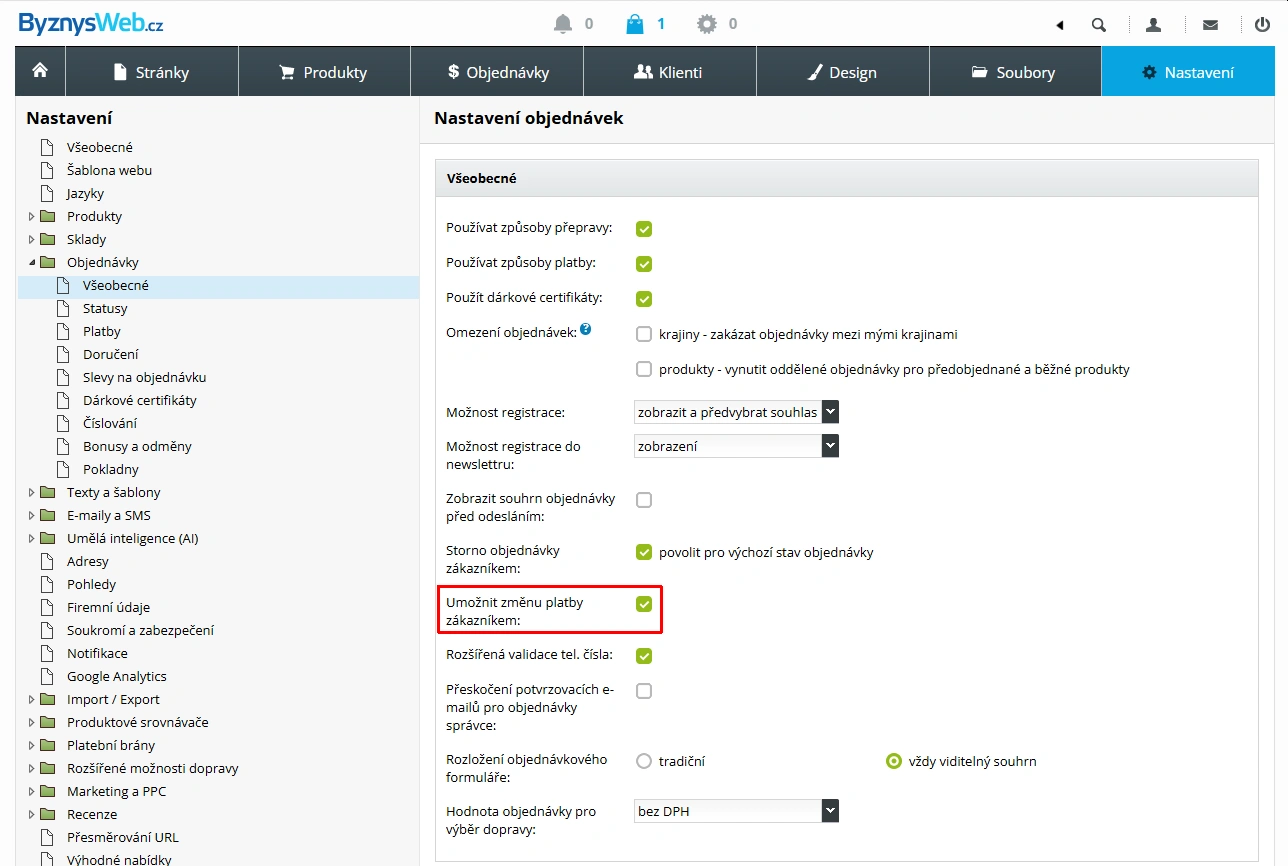Switch to the Objednávky main tab
1288x866 pixels.
click(497, 72)
